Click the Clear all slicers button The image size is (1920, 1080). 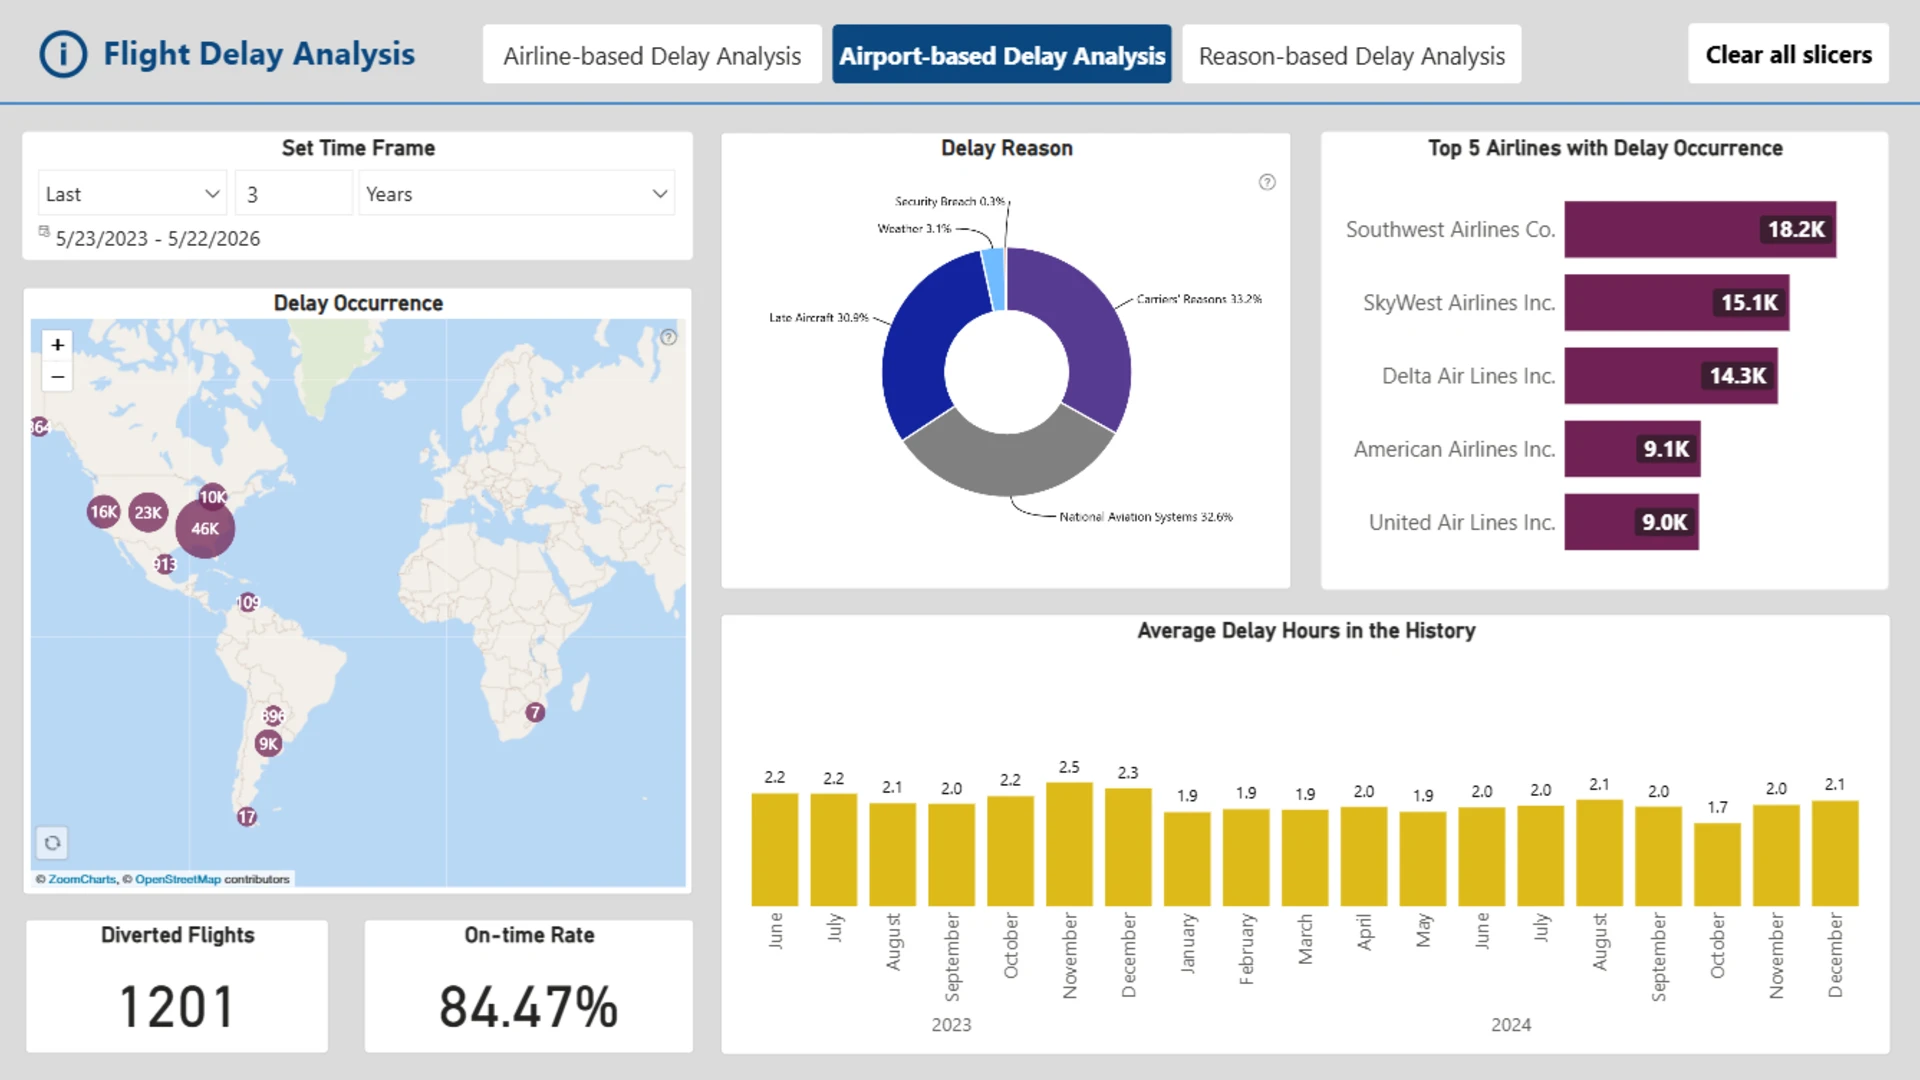(1788, 54)
